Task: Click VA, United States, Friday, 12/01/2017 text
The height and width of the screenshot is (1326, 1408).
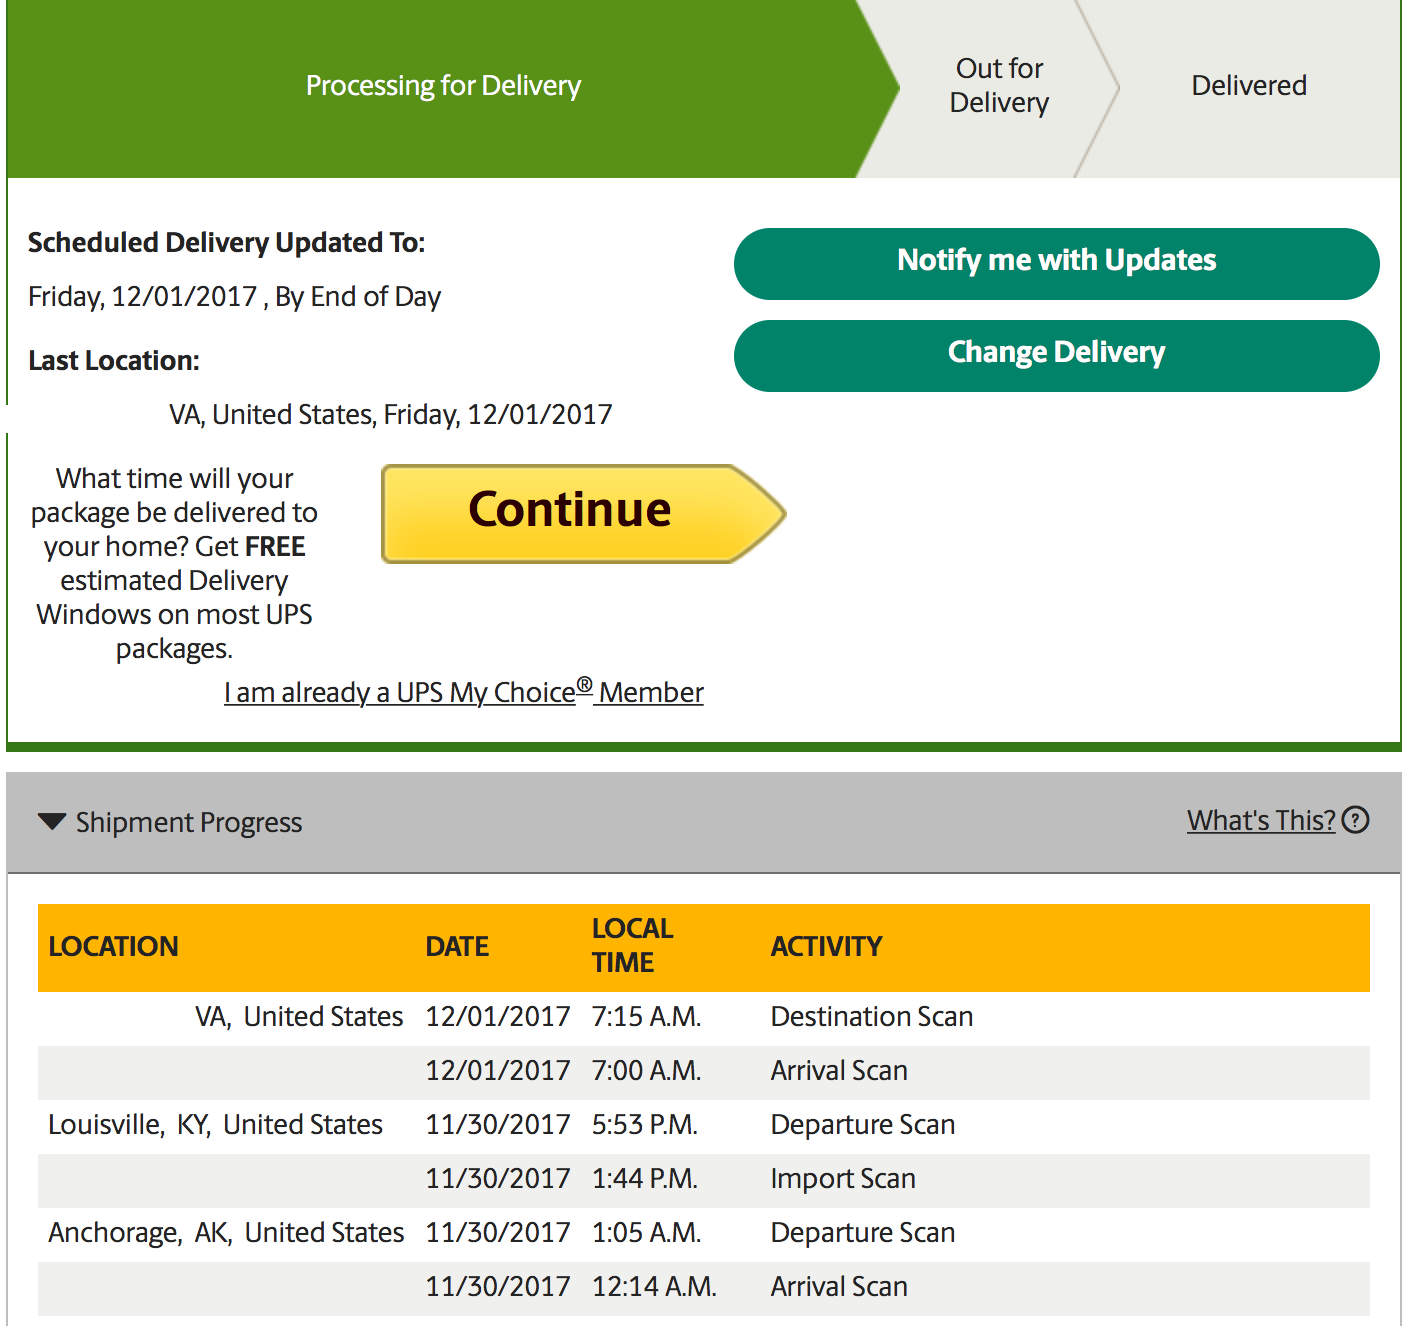Action: click(x=390, y=415)
